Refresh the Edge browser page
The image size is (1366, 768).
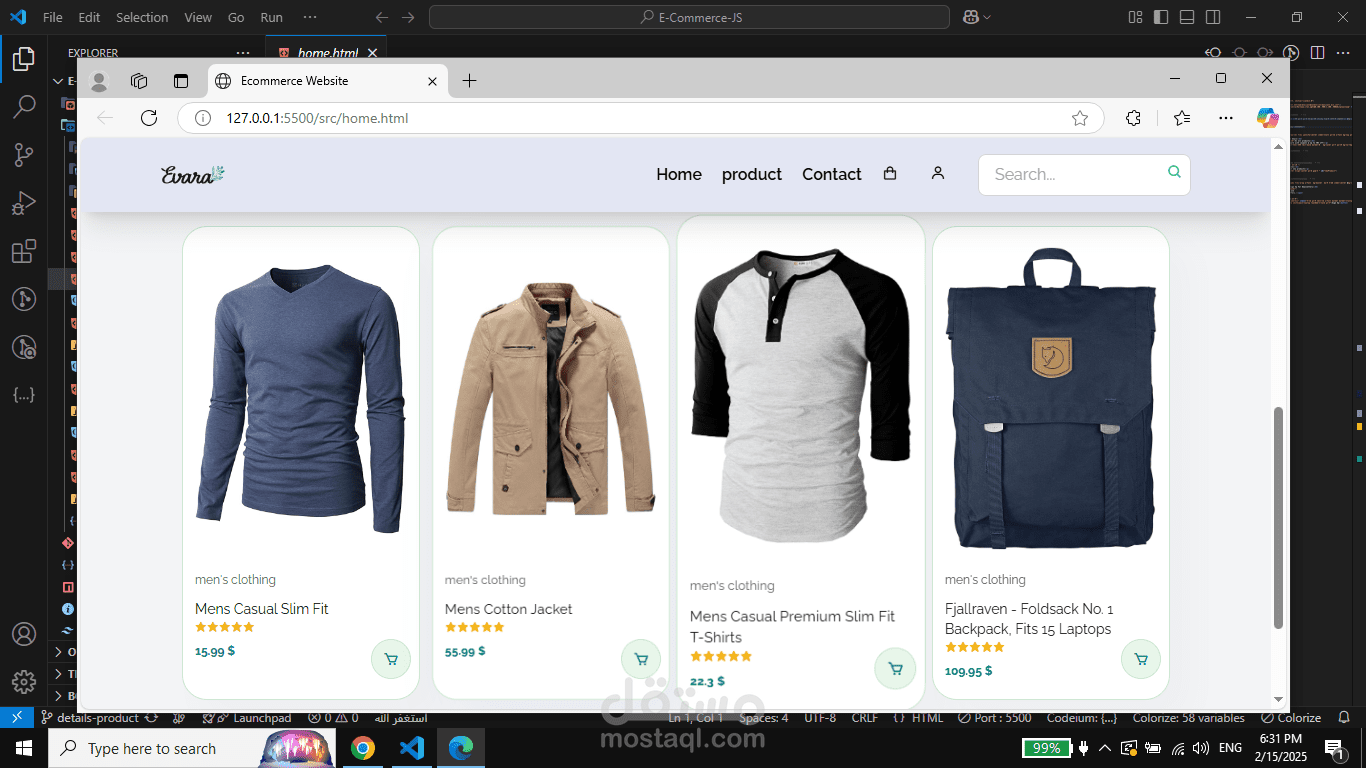coord(149,118)
